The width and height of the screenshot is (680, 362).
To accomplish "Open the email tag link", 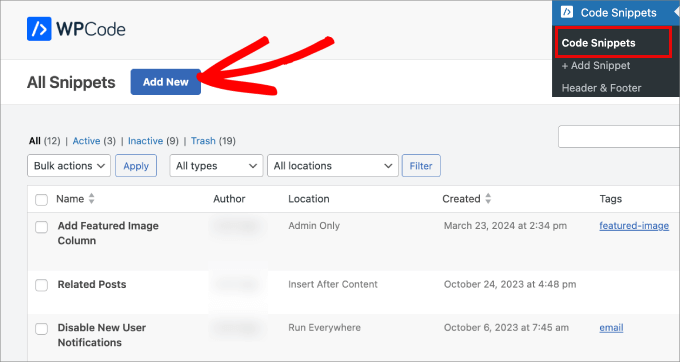I will click(x=611, y=328).
